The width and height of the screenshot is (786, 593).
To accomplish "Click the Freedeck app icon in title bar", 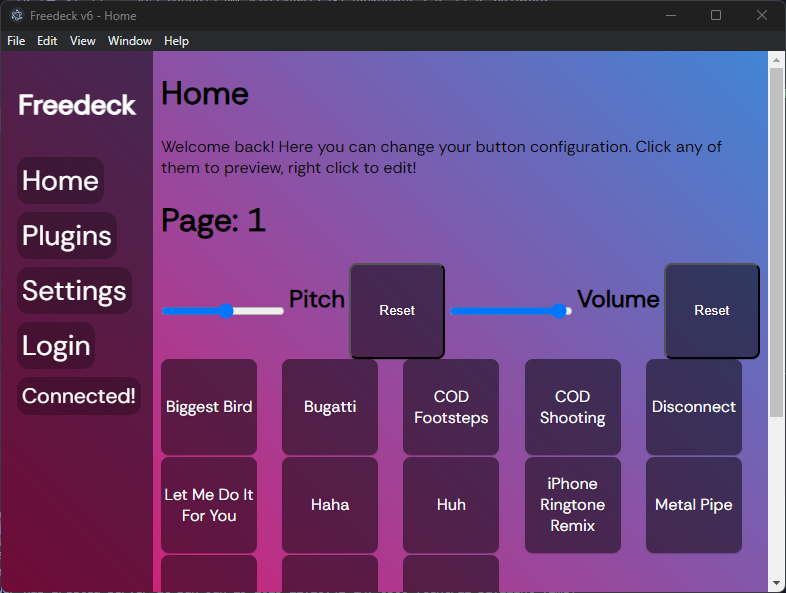I will click(x=17, y=15).
